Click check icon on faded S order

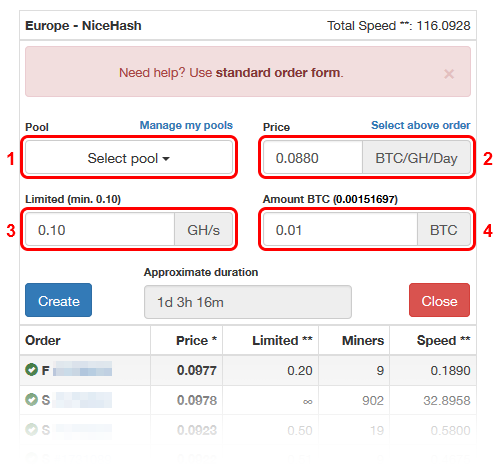(31, 429)
